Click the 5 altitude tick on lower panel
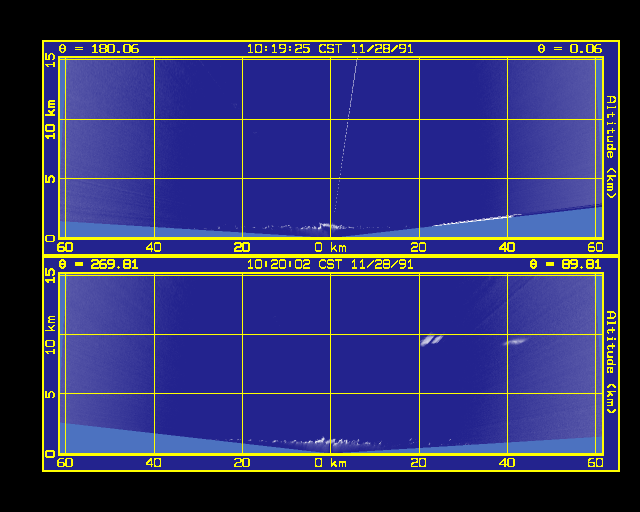The height and width of the screenshot is (512, 640). 50,394
